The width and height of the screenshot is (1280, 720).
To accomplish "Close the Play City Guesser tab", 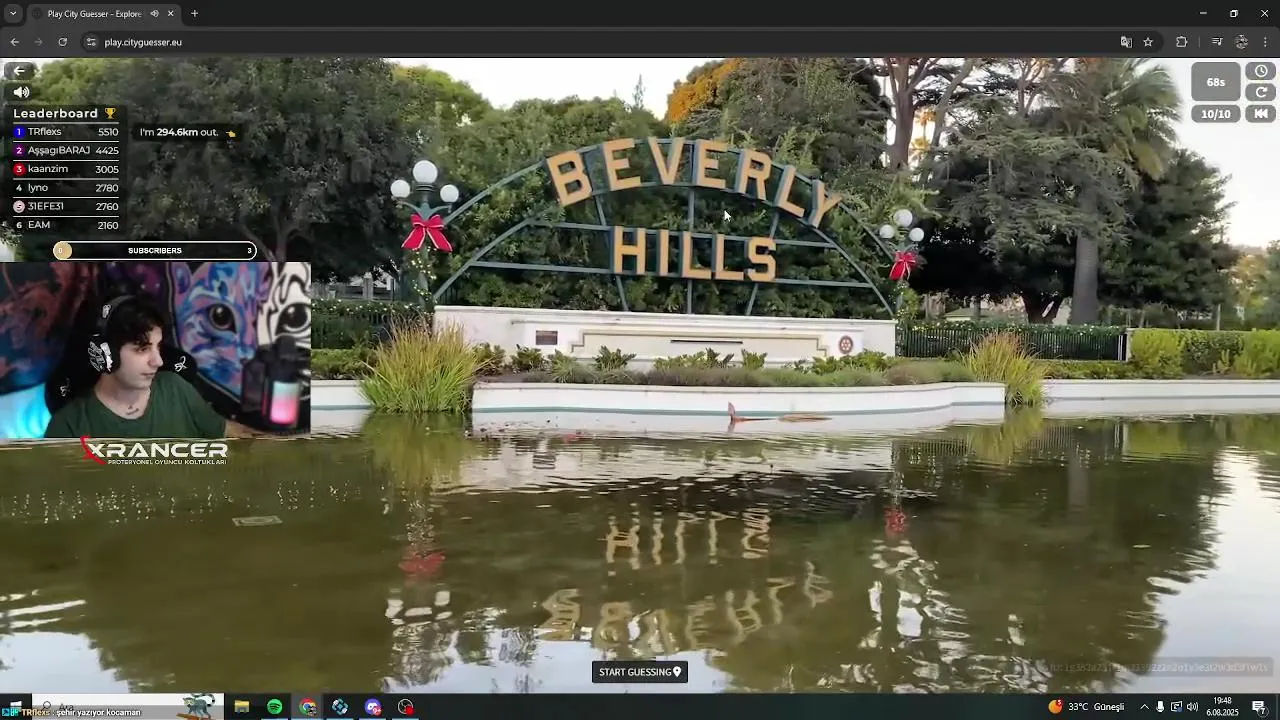I will 170,14.
